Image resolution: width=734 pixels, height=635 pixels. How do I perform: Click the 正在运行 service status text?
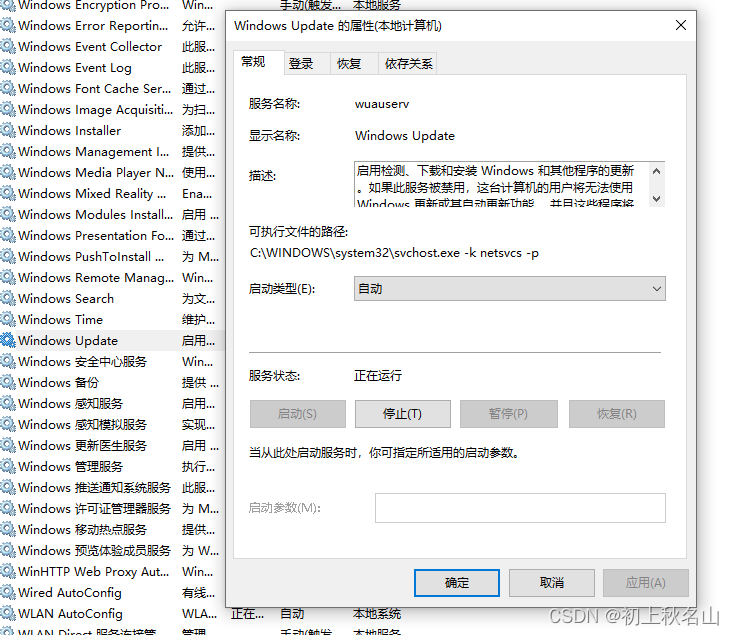378,376
